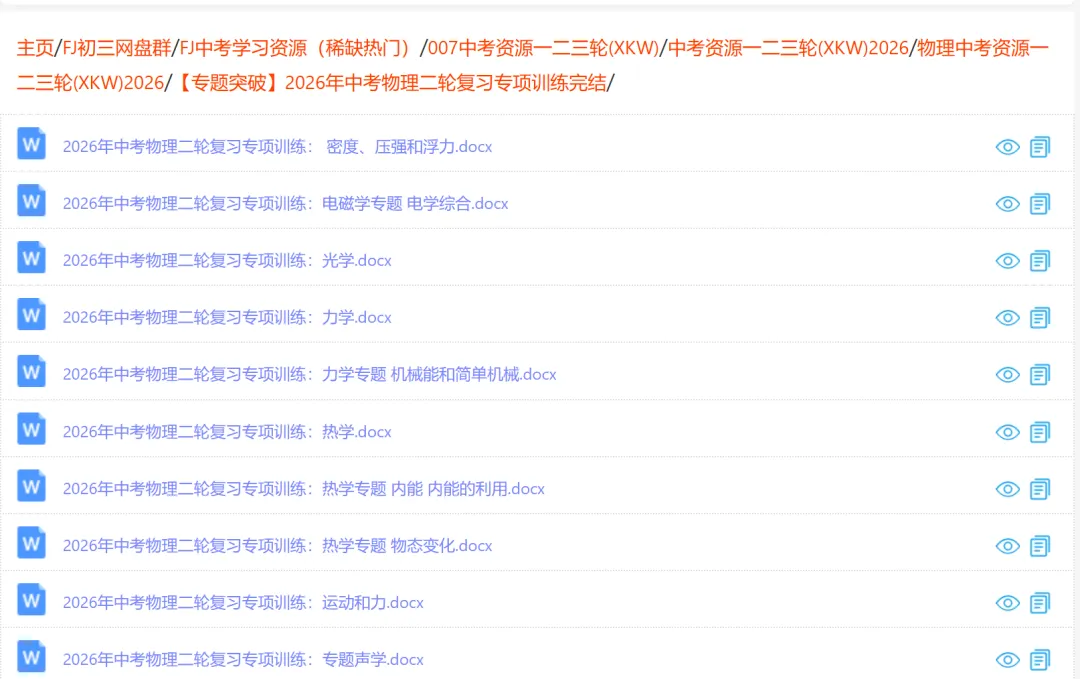
Task: Preview 密度、压强和浮力 with the eye icon
Action: (1008, 147)
